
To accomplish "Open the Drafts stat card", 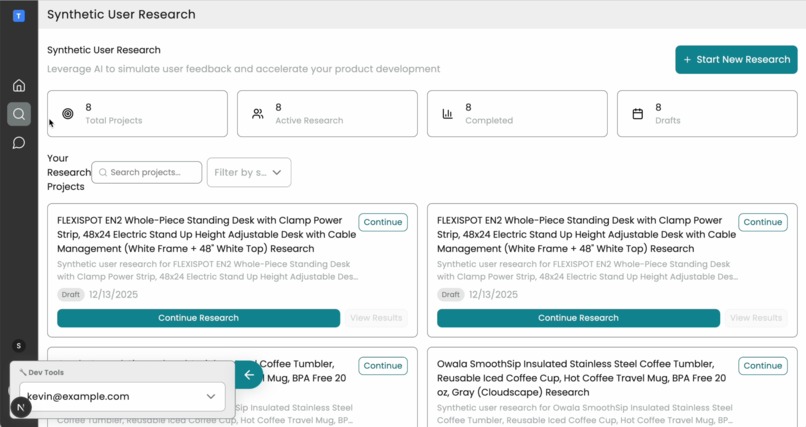I will point(707,114).
